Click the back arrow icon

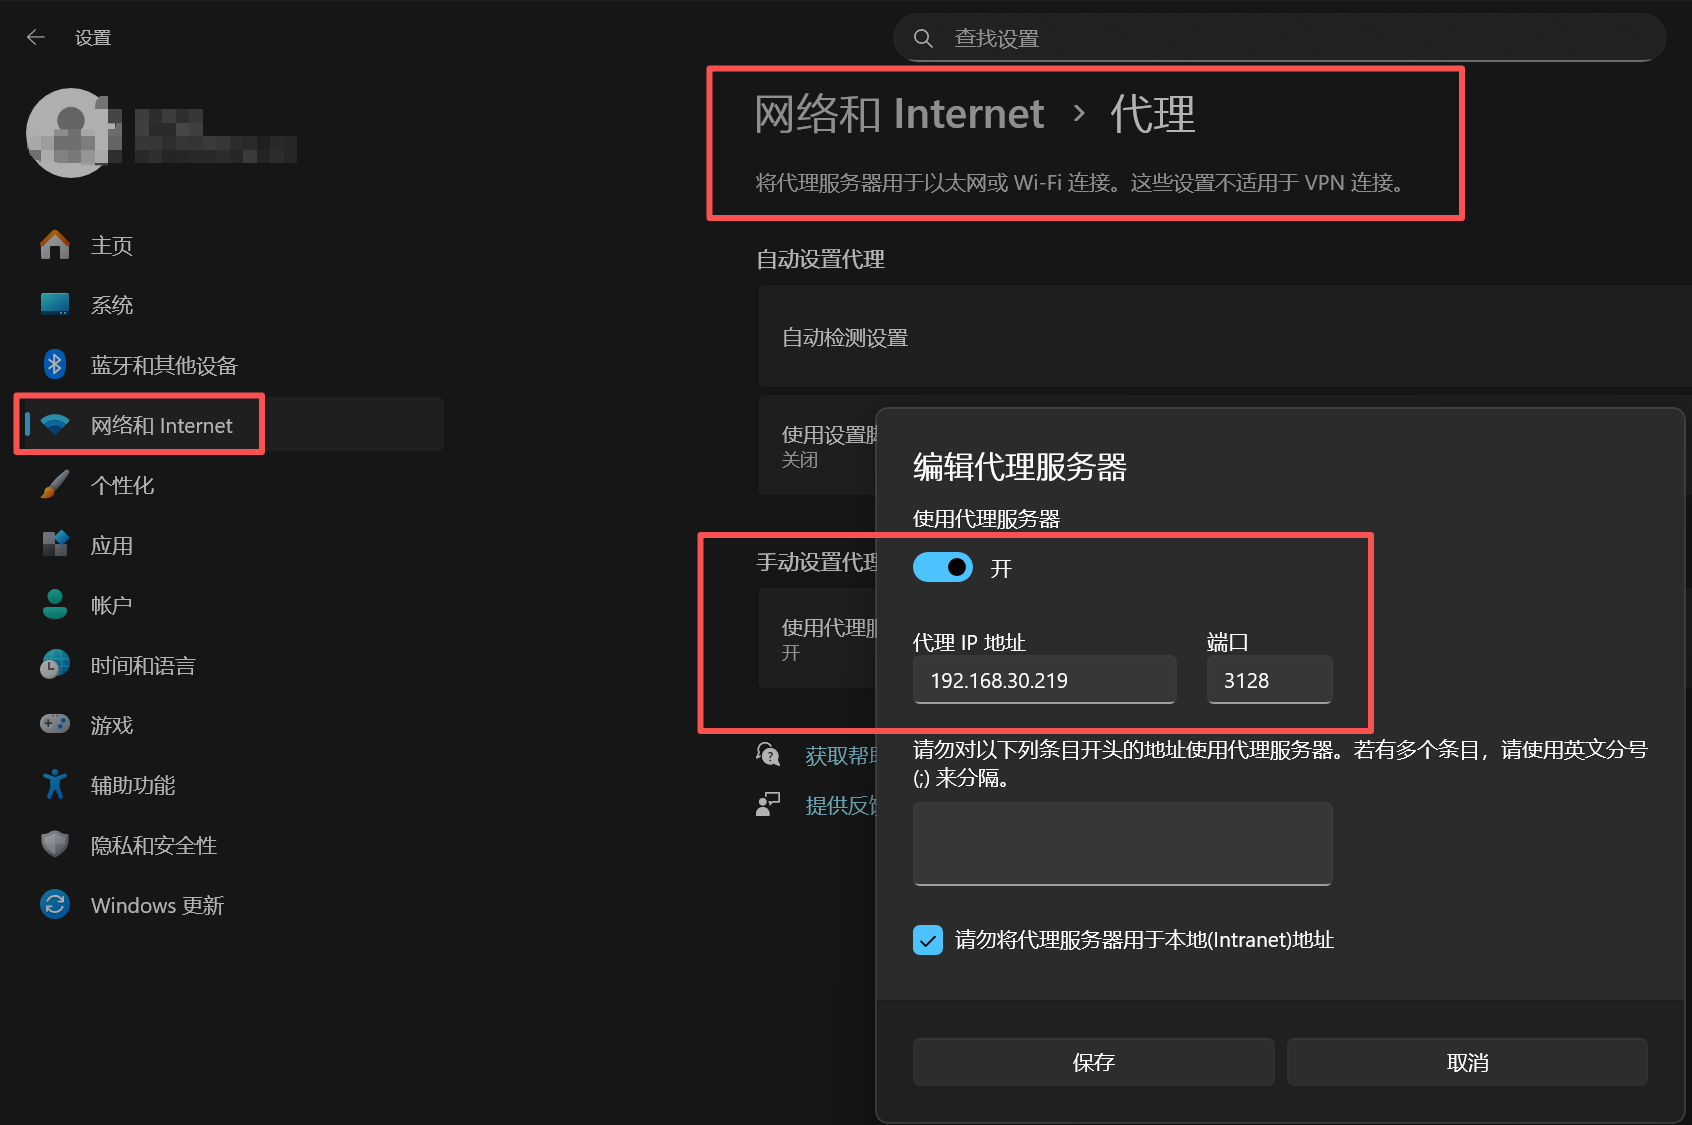click(x=36, y=38)
